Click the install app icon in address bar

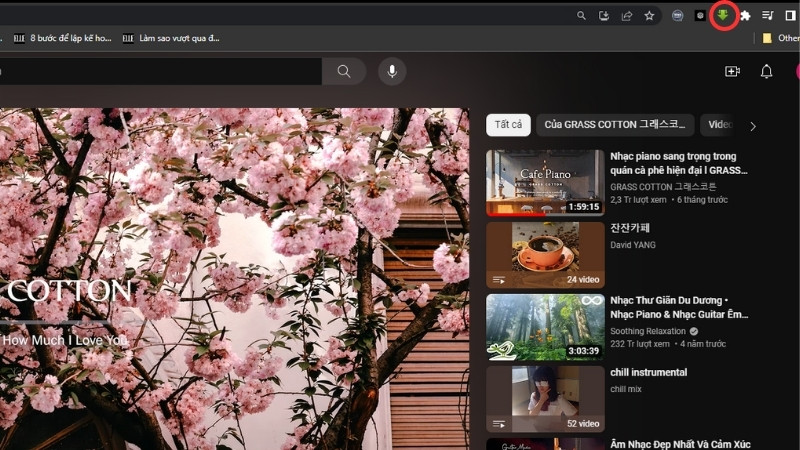[604, 15]
